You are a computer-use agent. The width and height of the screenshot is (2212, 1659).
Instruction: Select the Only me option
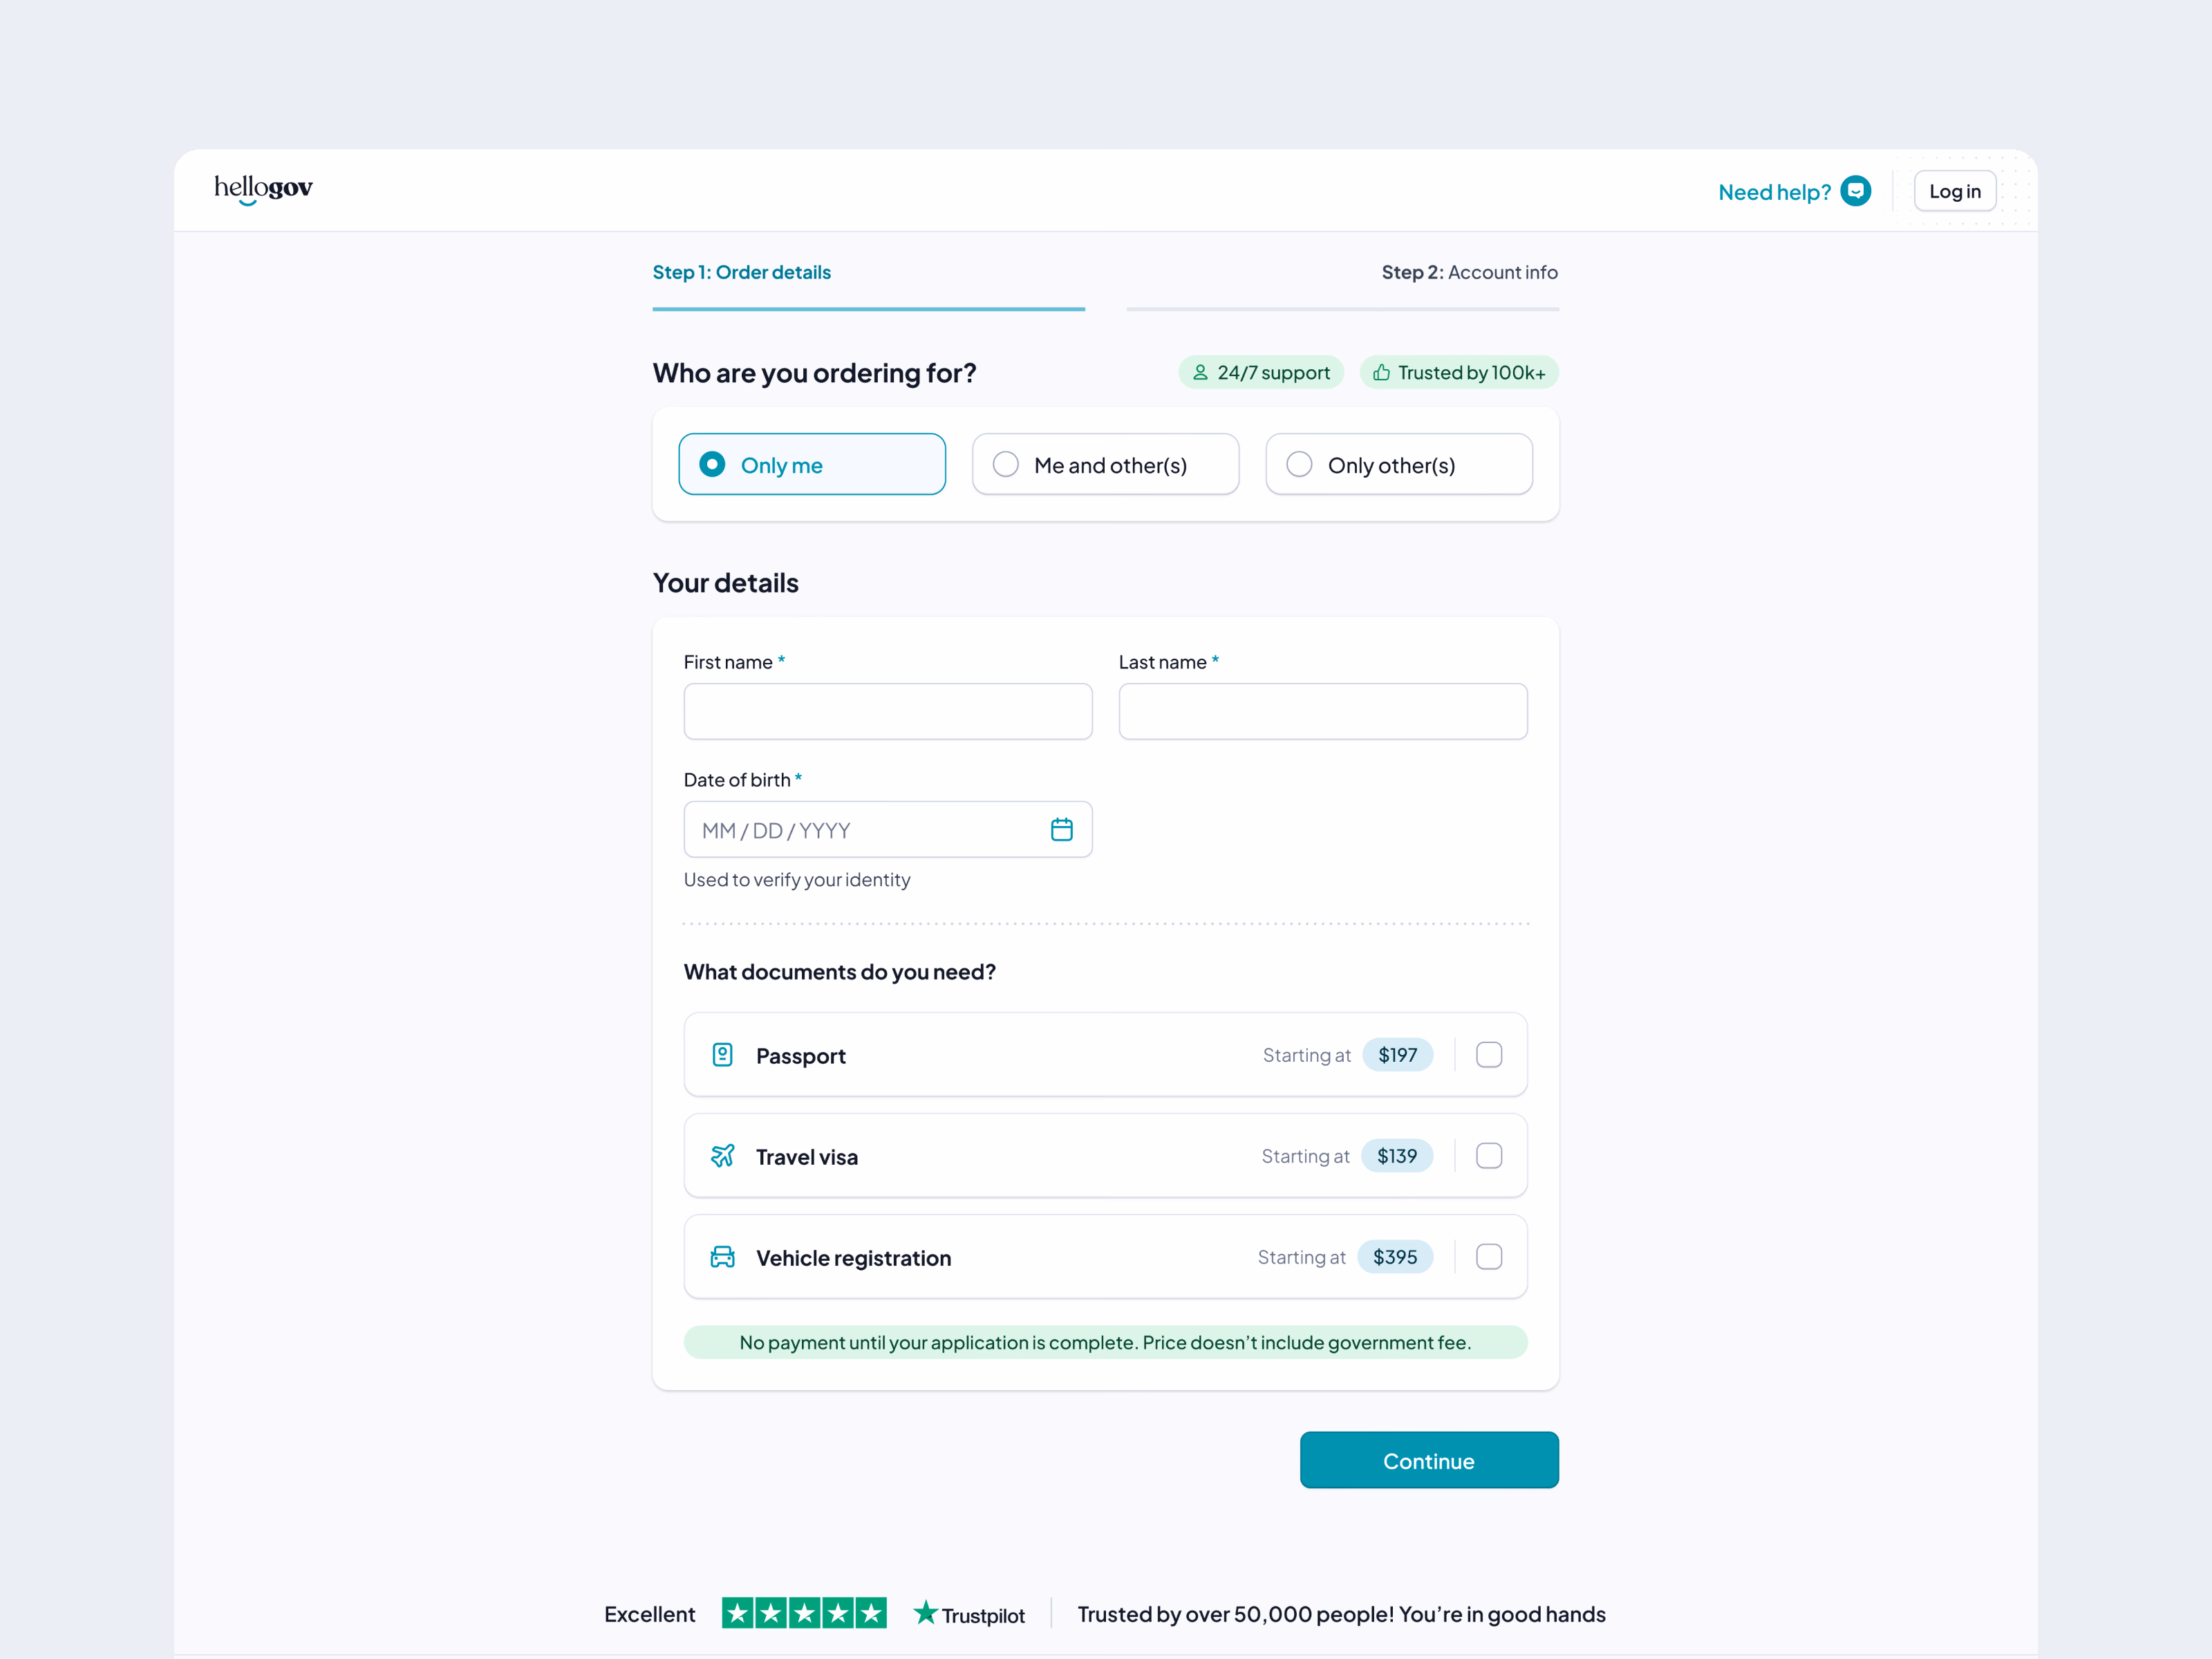(812, 464)
